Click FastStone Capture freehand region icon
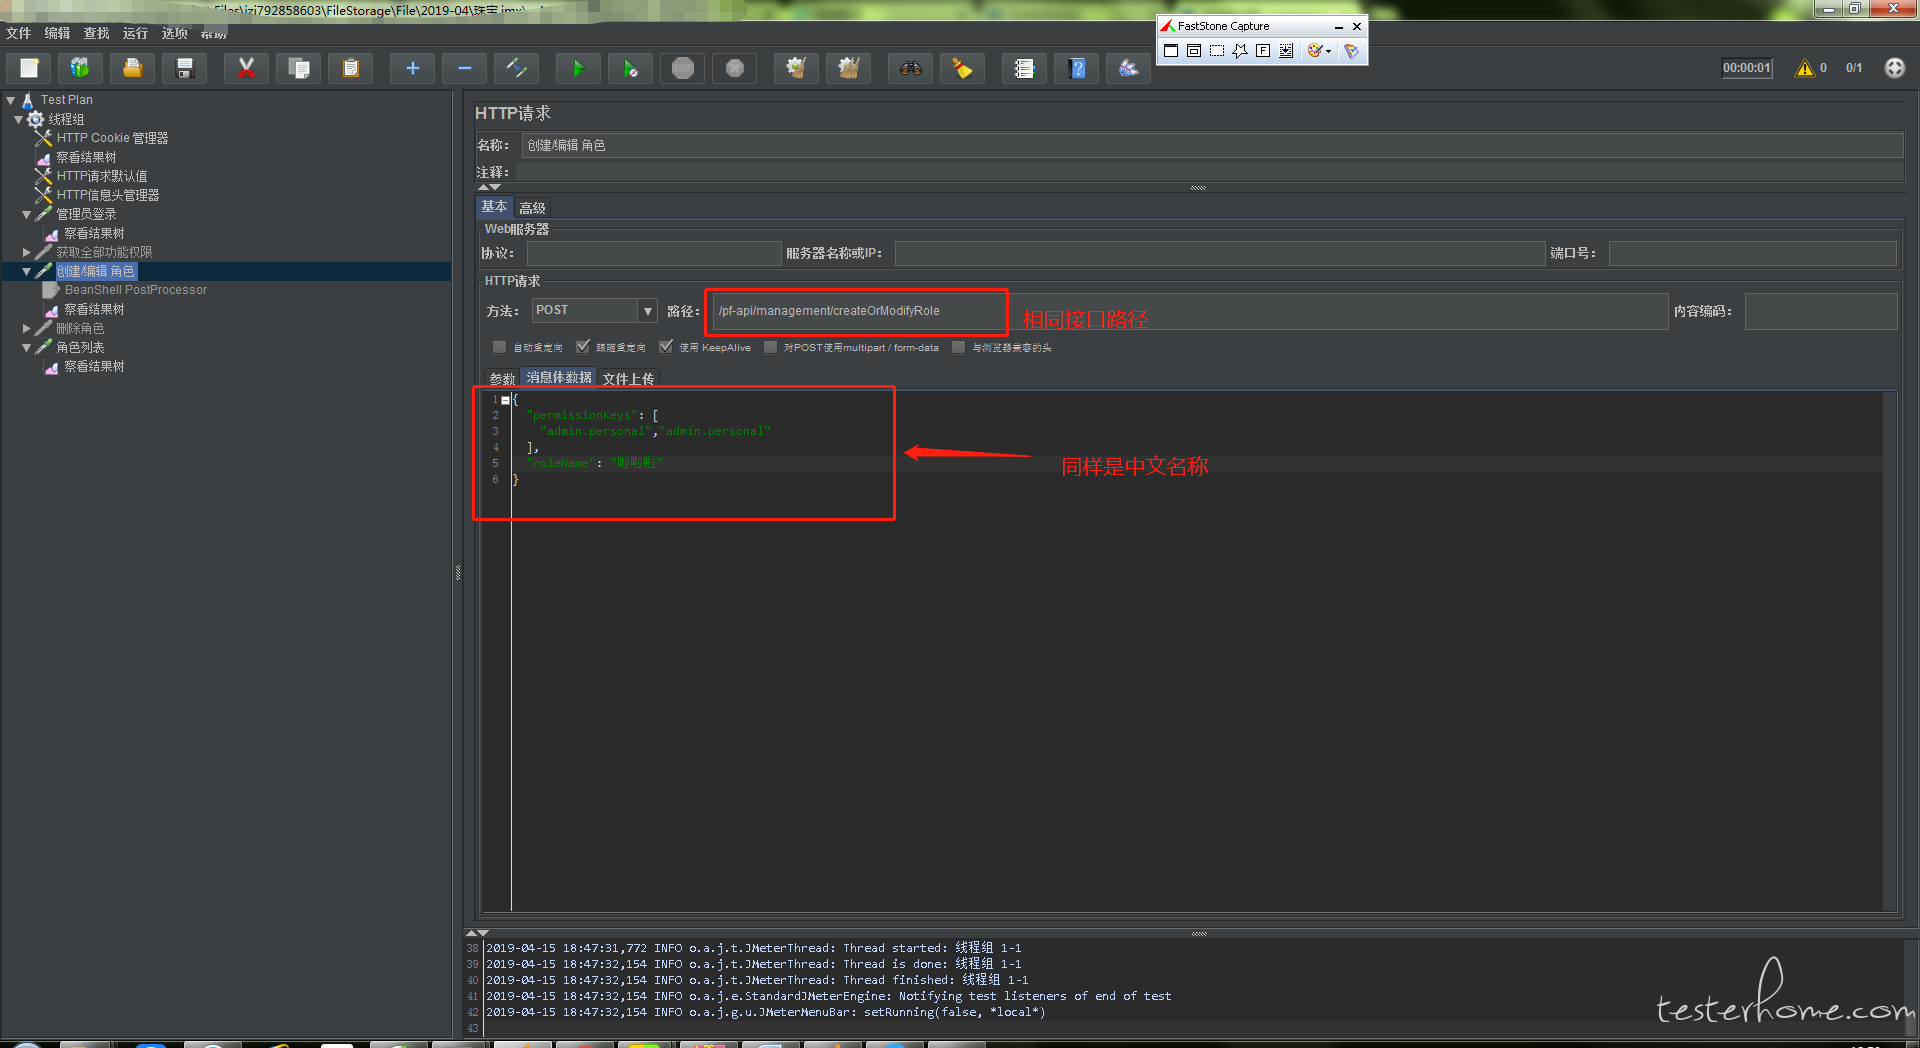Viewport: 1920px width, 1048px height. (x=1240, y=51)
